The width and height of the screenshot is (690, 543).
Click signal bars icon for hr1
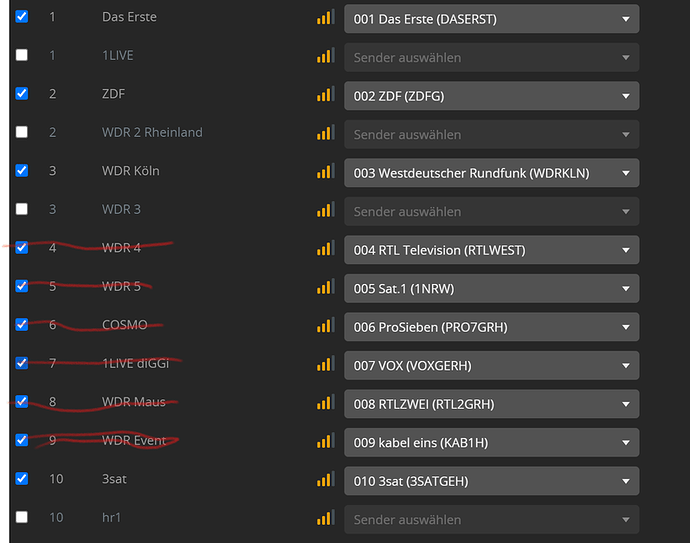(x=326, y=518)
